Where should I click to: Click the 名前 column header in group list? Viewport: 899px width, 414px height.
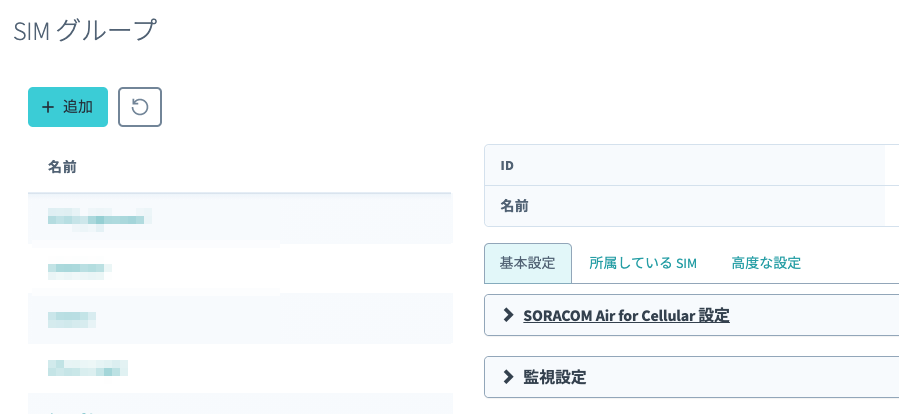click(x=62, y=167)
